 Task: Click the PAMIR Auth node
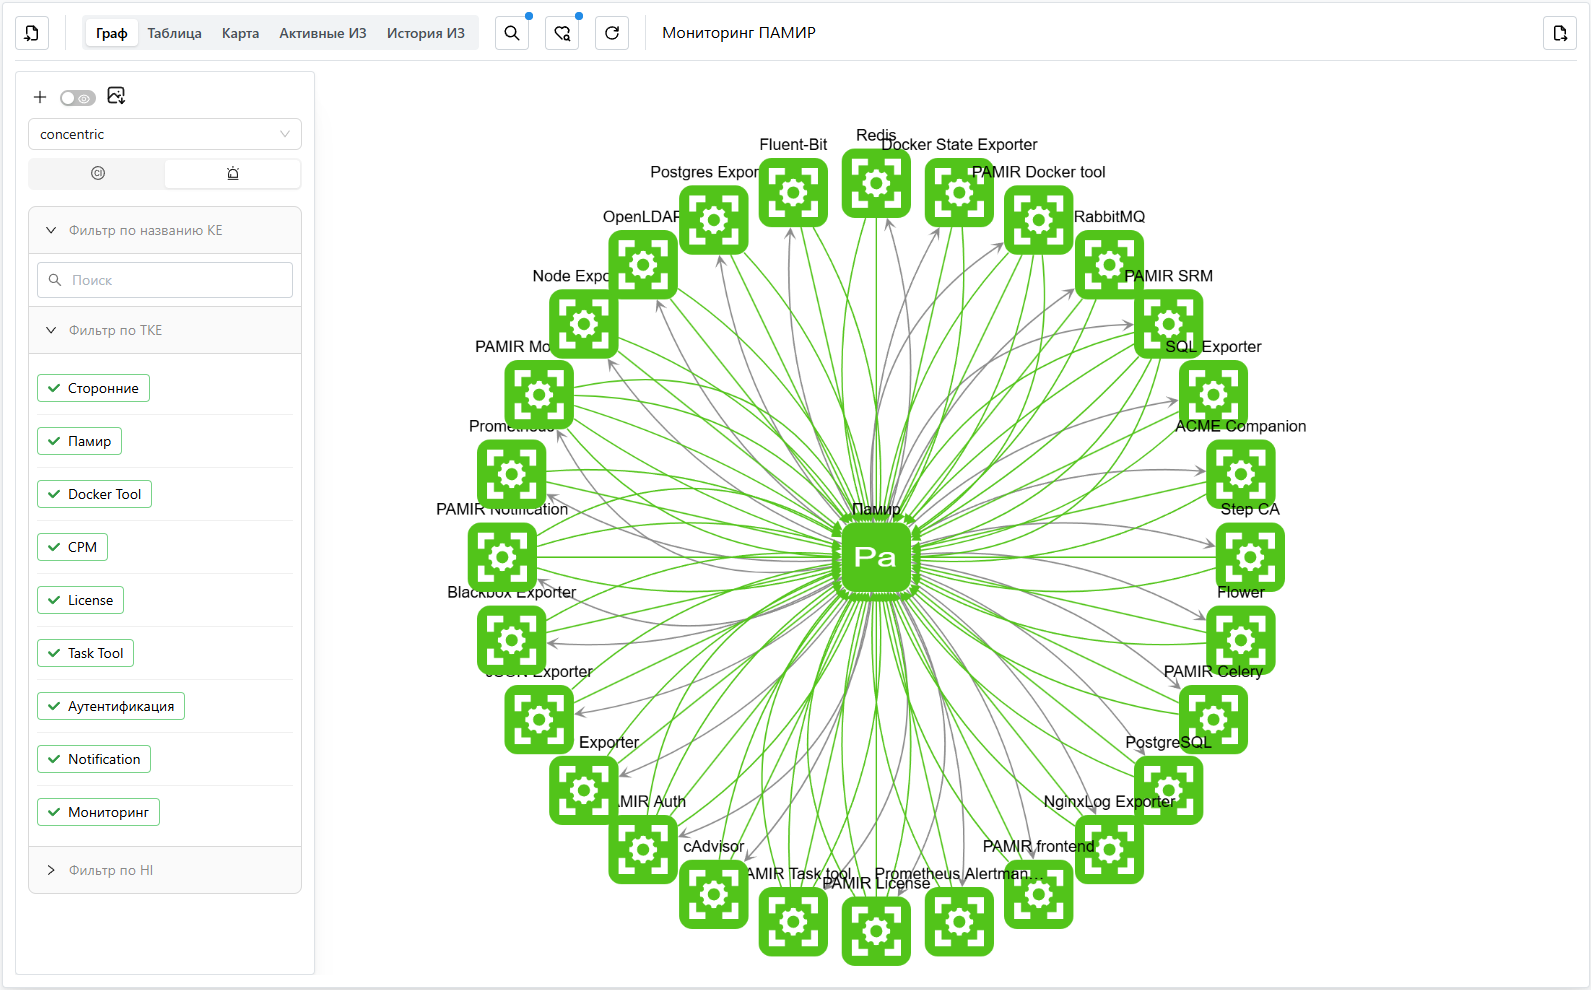tap(643, 849)
